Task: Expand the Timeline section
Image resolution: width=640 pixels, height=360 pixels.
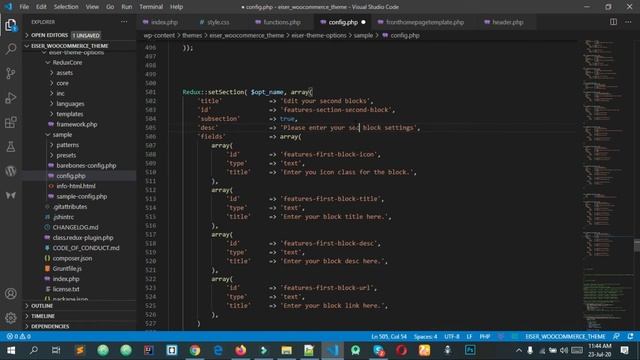Action: tap(43, 316)
